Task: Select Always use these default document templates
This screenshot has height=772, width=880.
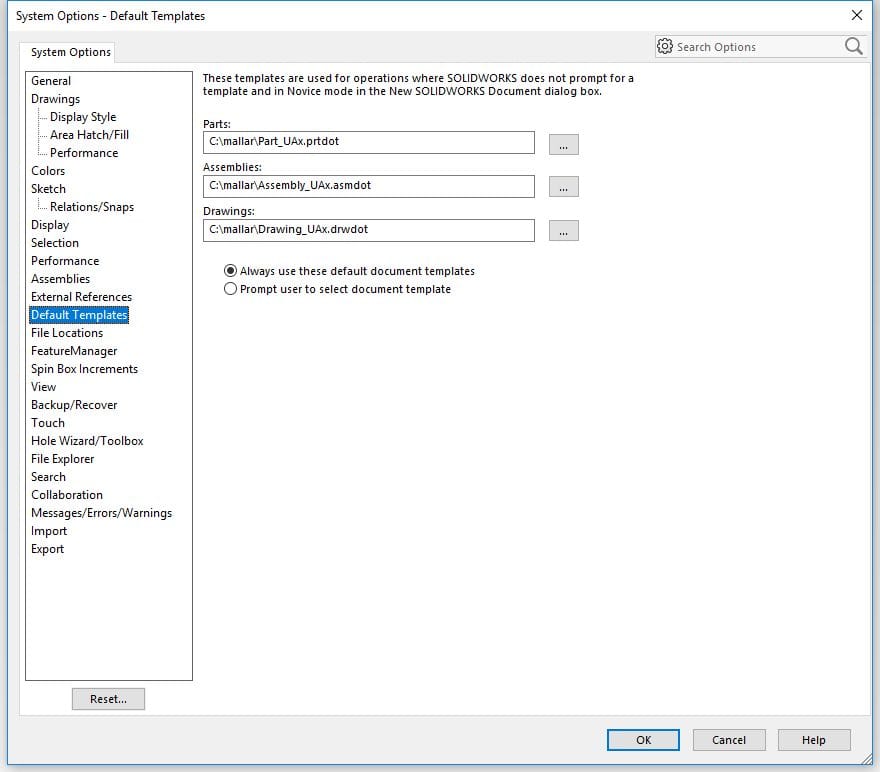Action: 231,271
